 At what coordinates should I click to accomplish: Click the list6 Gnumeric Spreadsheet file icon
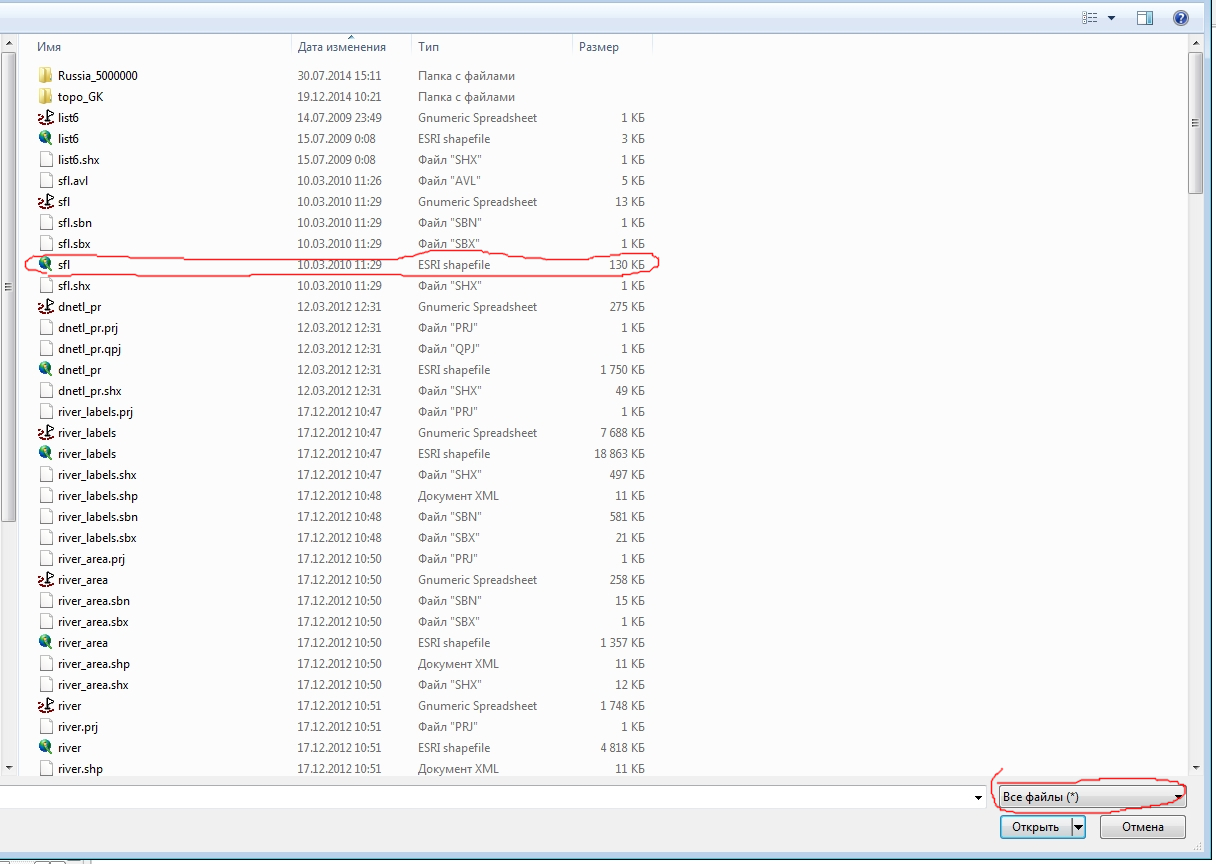click(45, 118)
